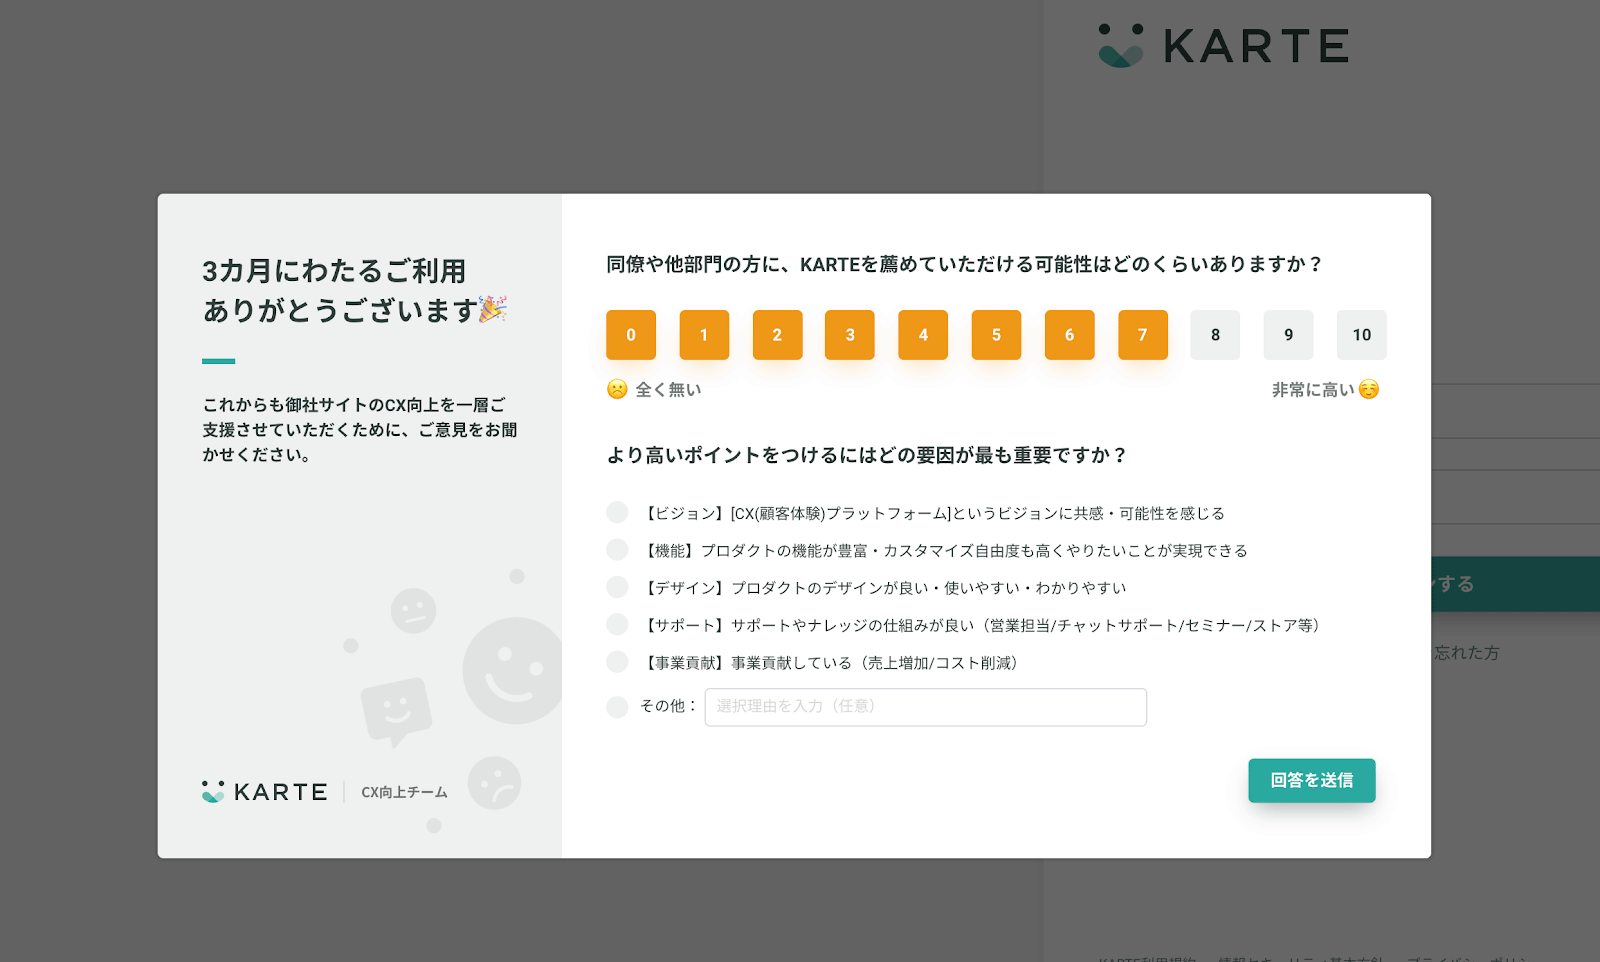Image resolution: width=1600 pixels, height=962 pixels.
Task: Click the KARTE logo in the survey panel
Action: 265,792
